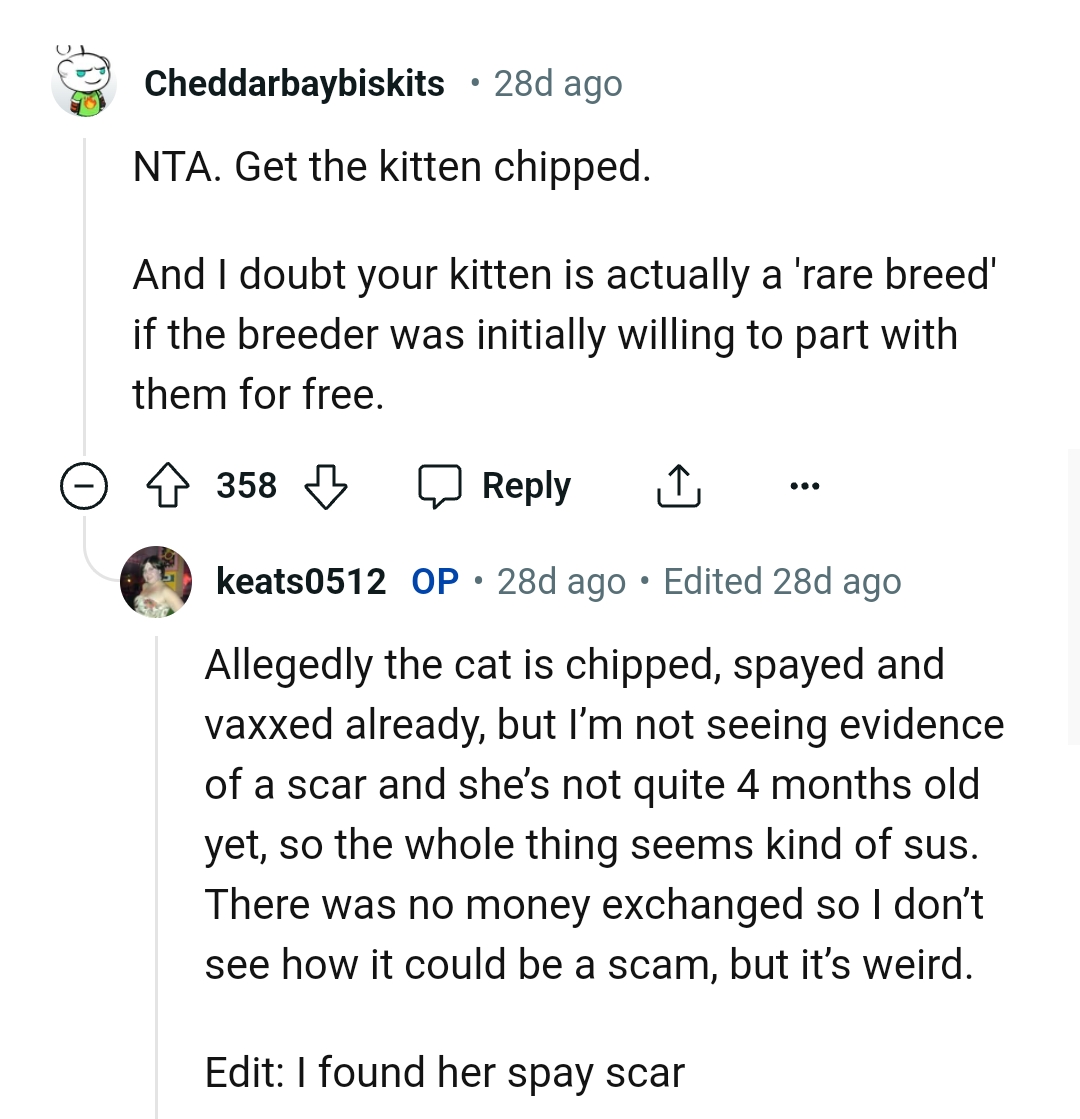The image size is (1080, 1119).
Task: Open the share icon on the comment
Action: [x=679, y=486]
